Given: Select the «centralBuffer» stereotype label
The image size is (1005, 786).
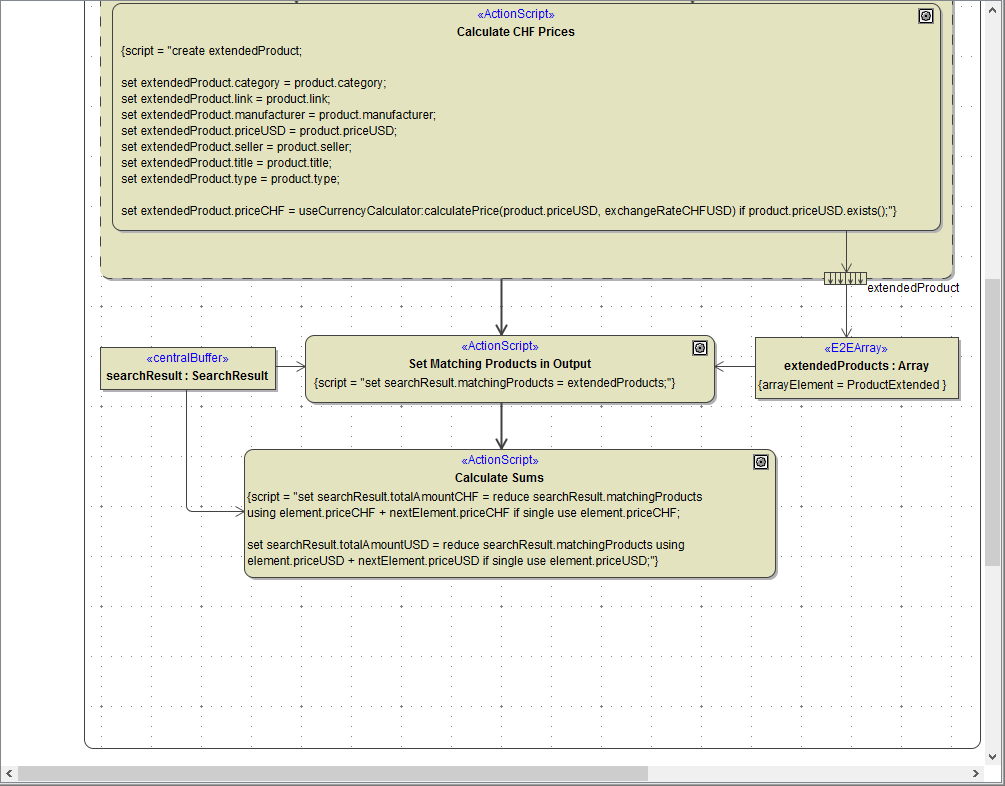Looking at the screenshot, I should [186, 357].
